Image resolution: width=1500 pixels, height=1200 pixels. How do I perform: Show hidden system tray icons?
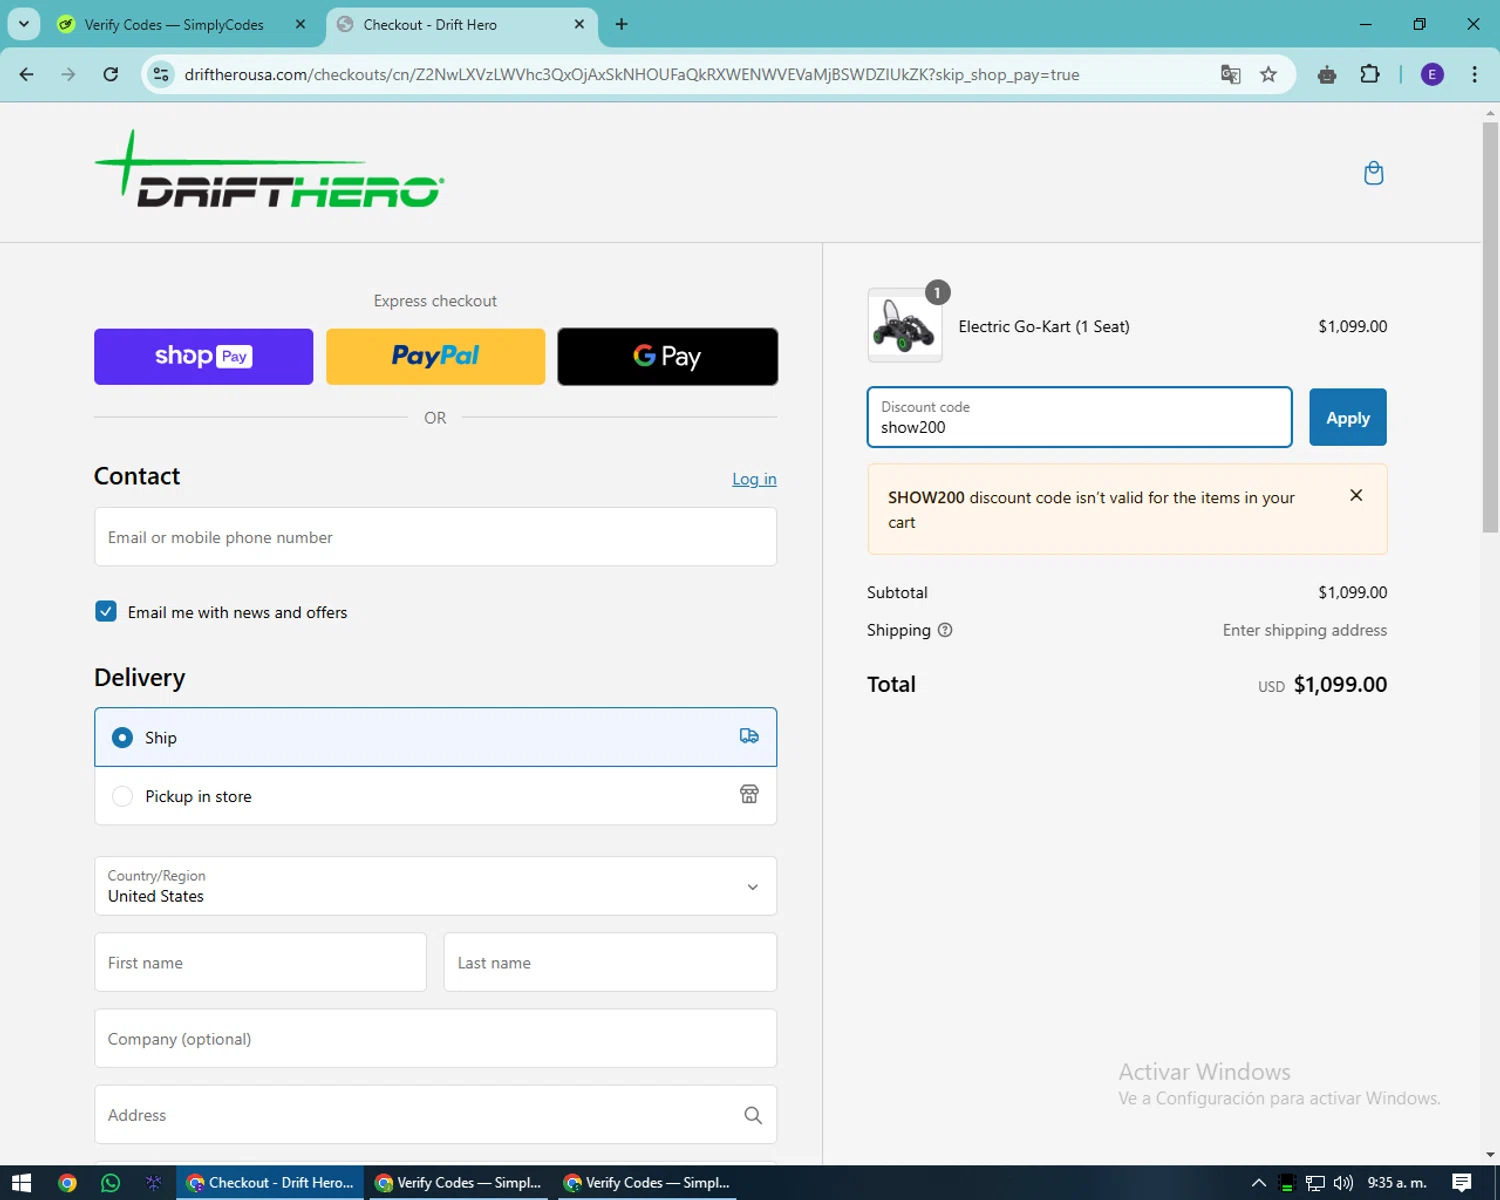pyautogui.click(x=1258, y=1183)
